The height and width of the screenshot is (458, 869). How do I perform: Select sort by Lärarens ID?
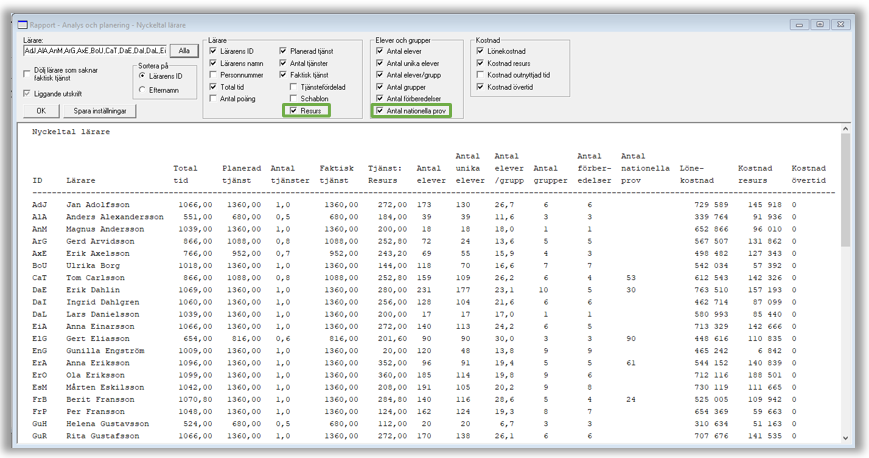(x=142, y=76)
